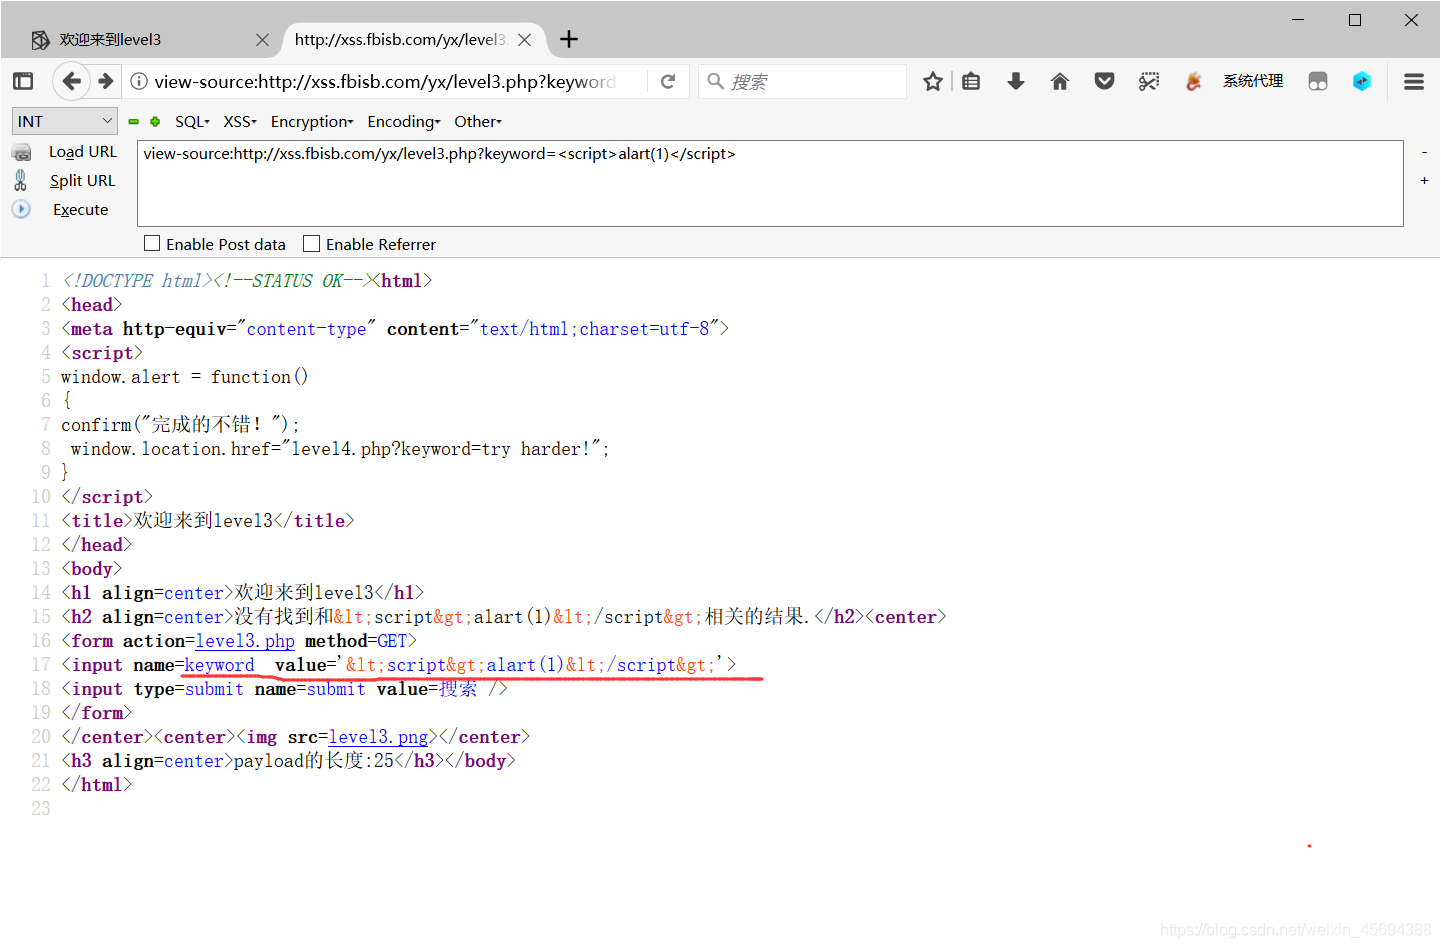Click 'window.alert = function()' text
This screenshot has width=1441, height=948.
pos(185,377)
